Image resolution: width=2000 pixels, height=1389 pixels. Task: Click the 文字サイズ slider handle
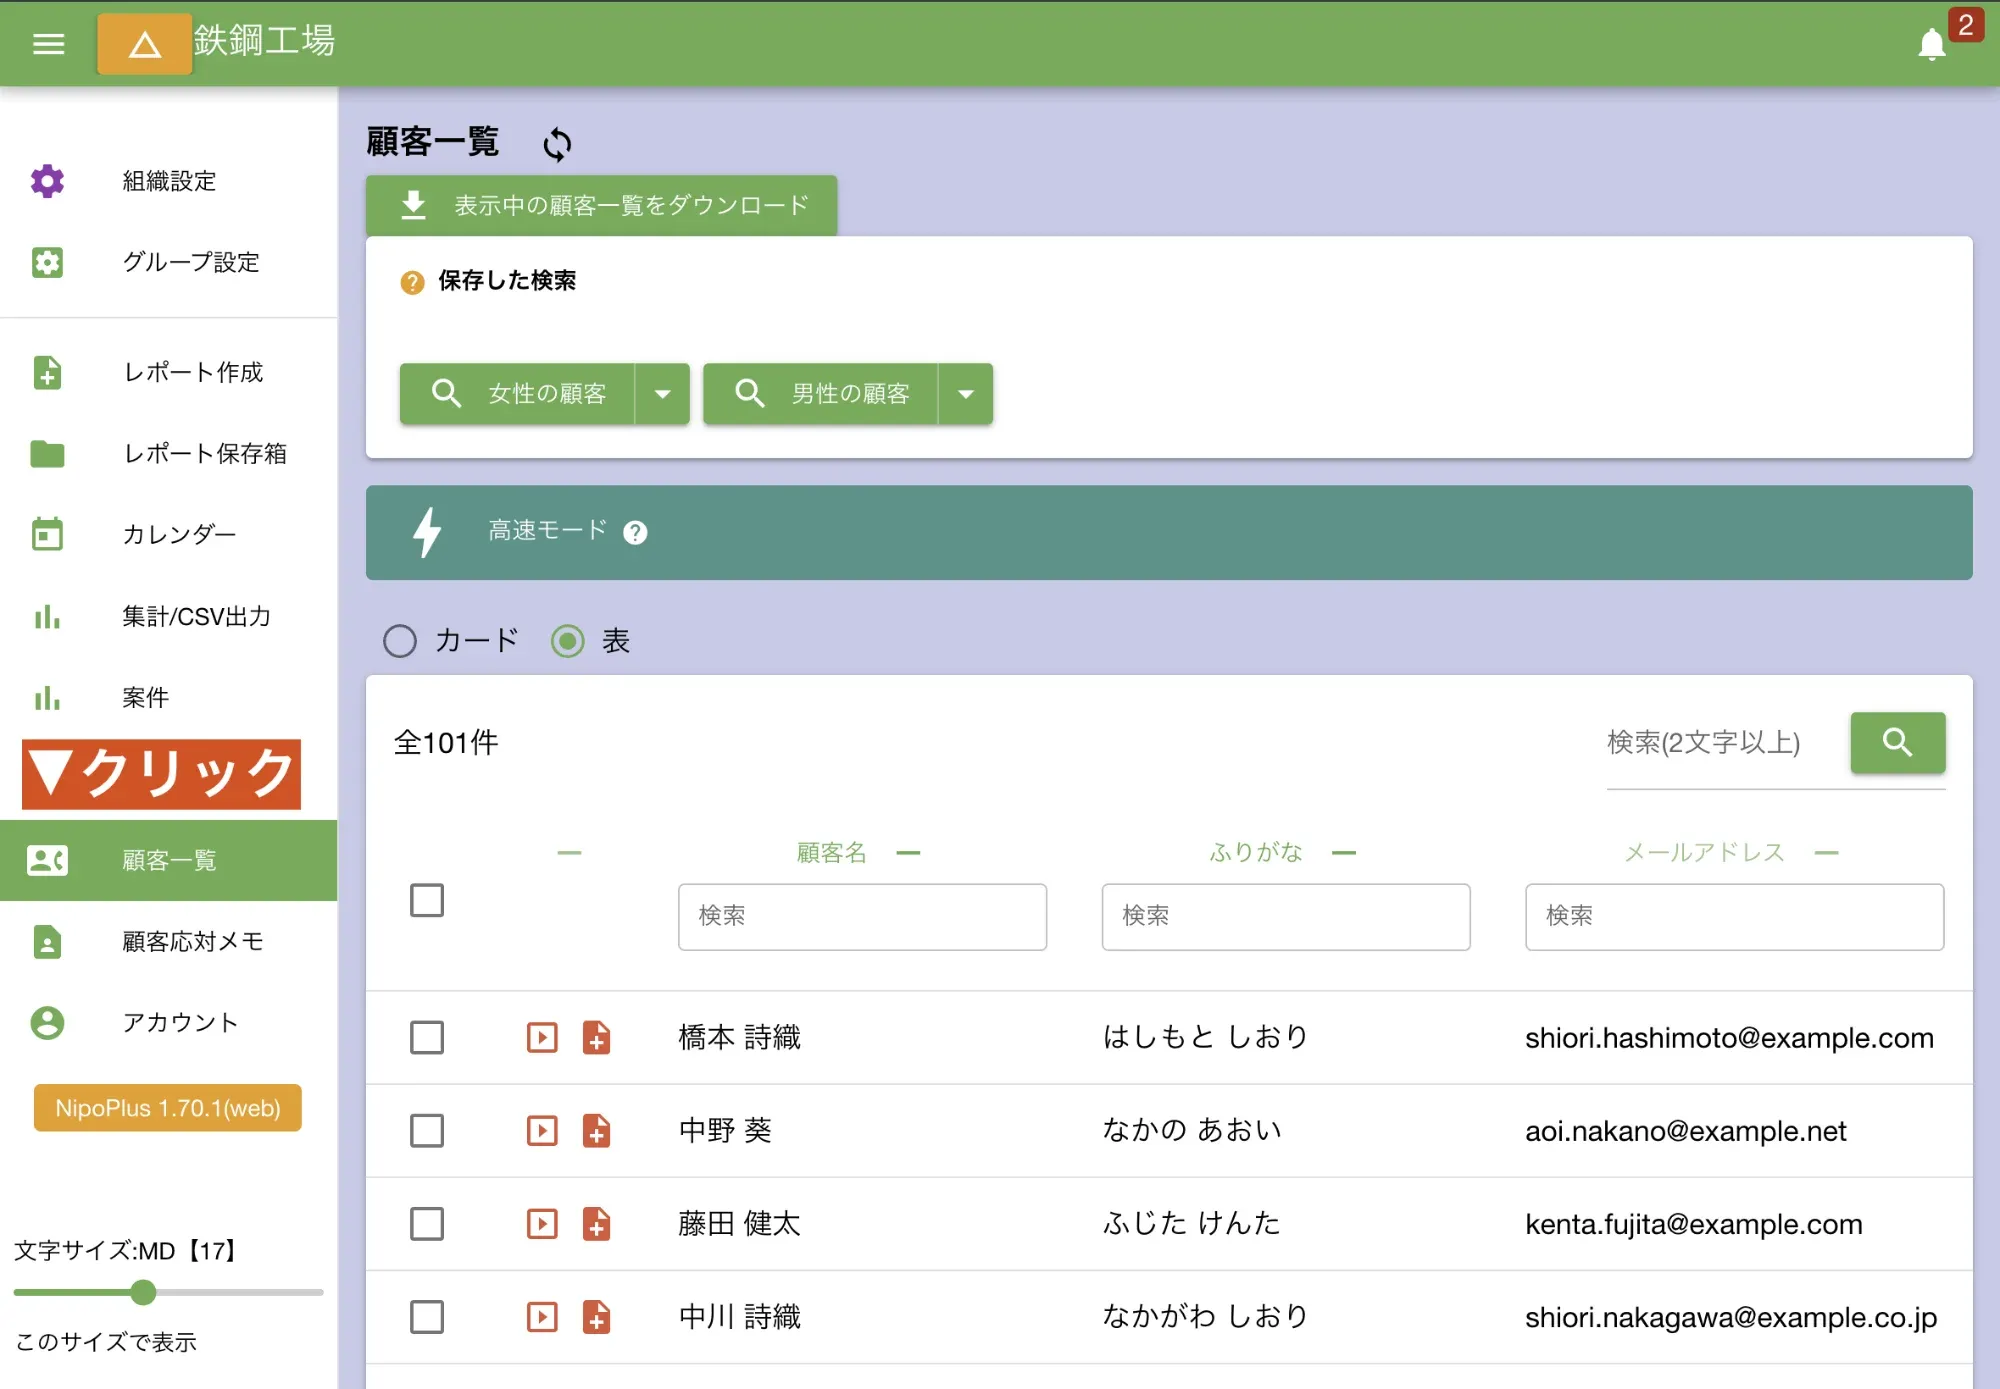143,1293
